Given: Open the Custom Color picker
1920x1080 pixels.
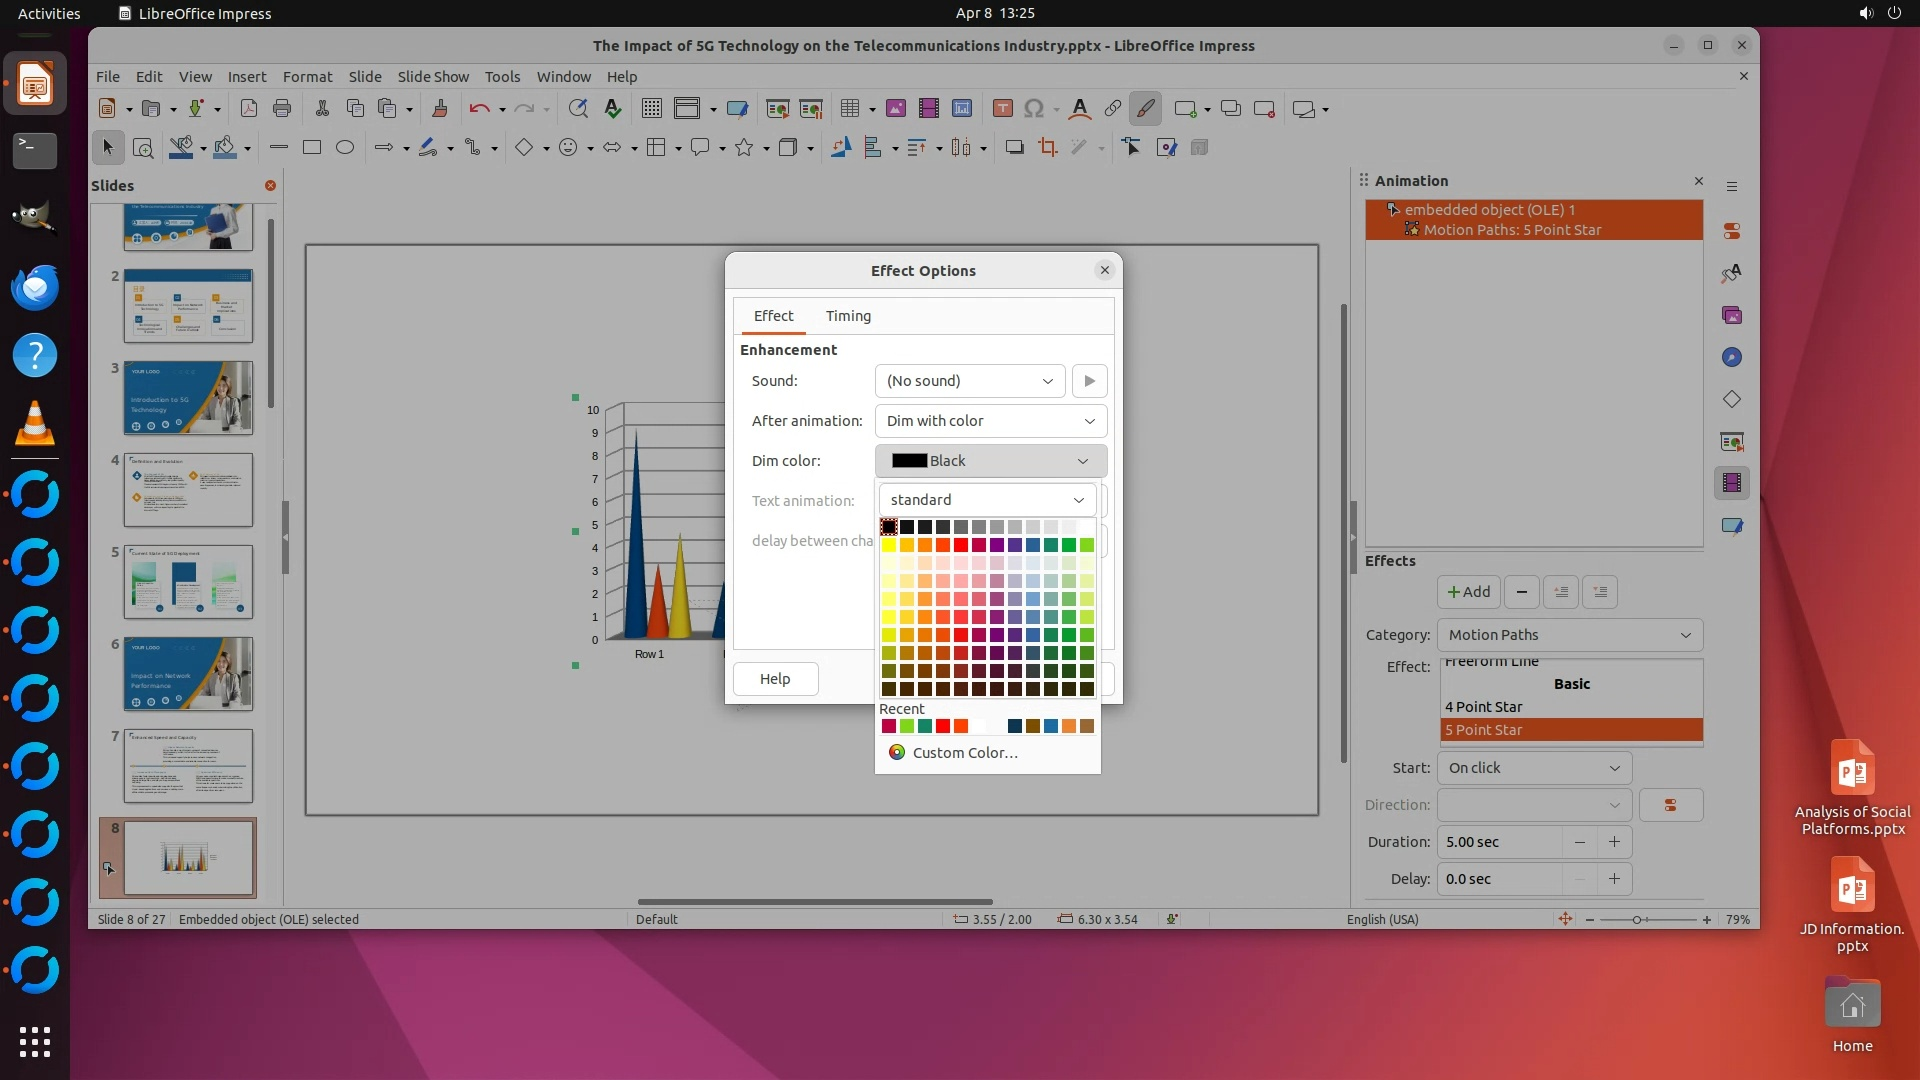Looking at the screenshot, I should [964, 753].
